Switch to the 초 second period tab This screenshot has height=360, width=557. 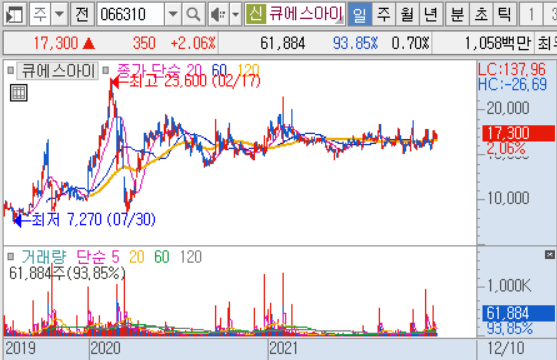point(481,15)
